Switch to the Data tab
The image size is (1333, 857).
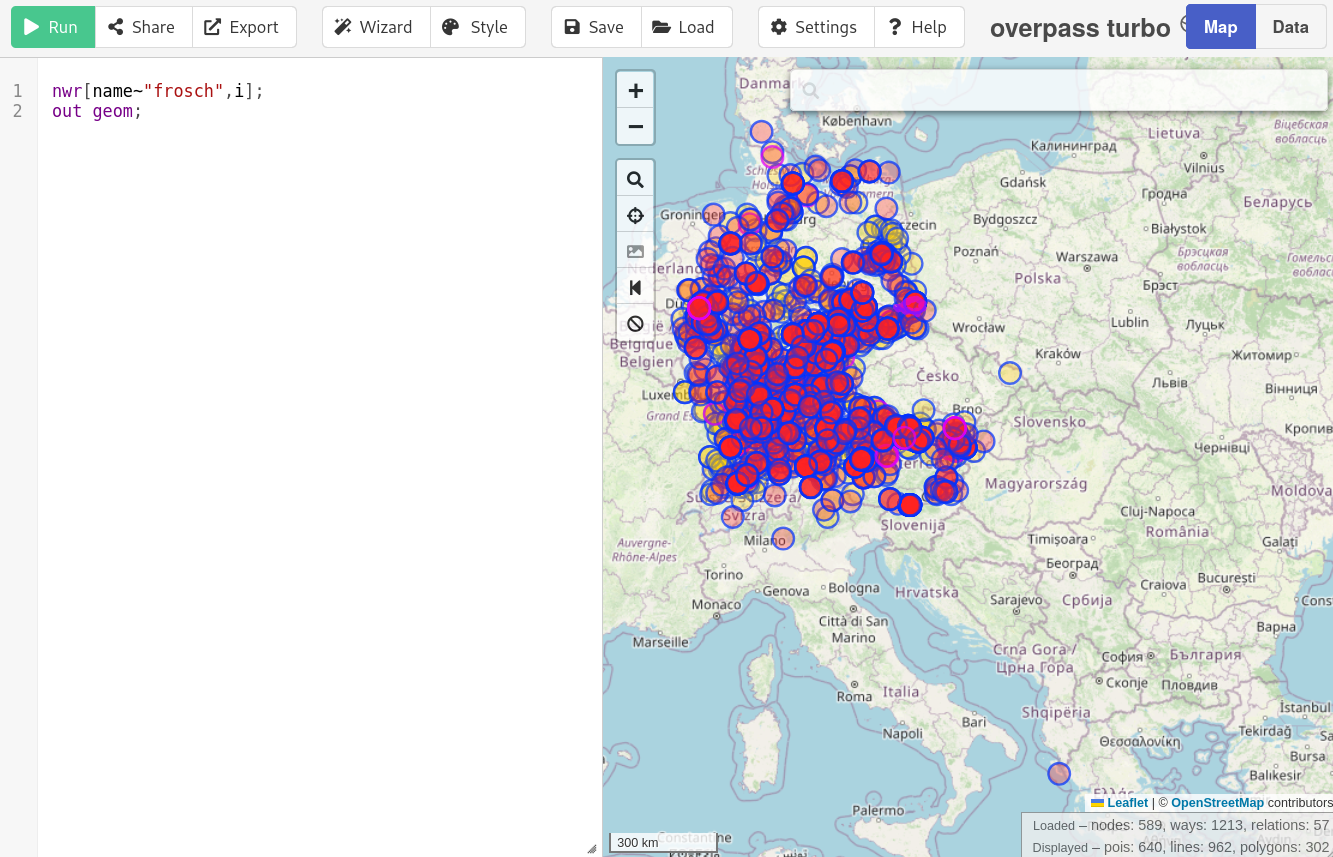pos(1290,27)
